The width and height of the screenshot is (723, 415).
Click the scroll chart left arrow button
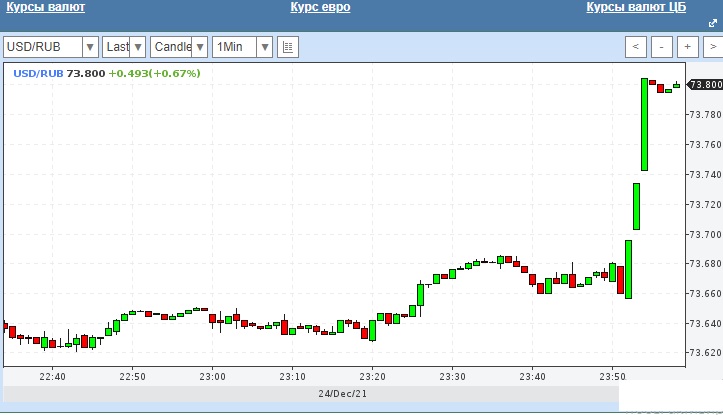pos(635,47)
